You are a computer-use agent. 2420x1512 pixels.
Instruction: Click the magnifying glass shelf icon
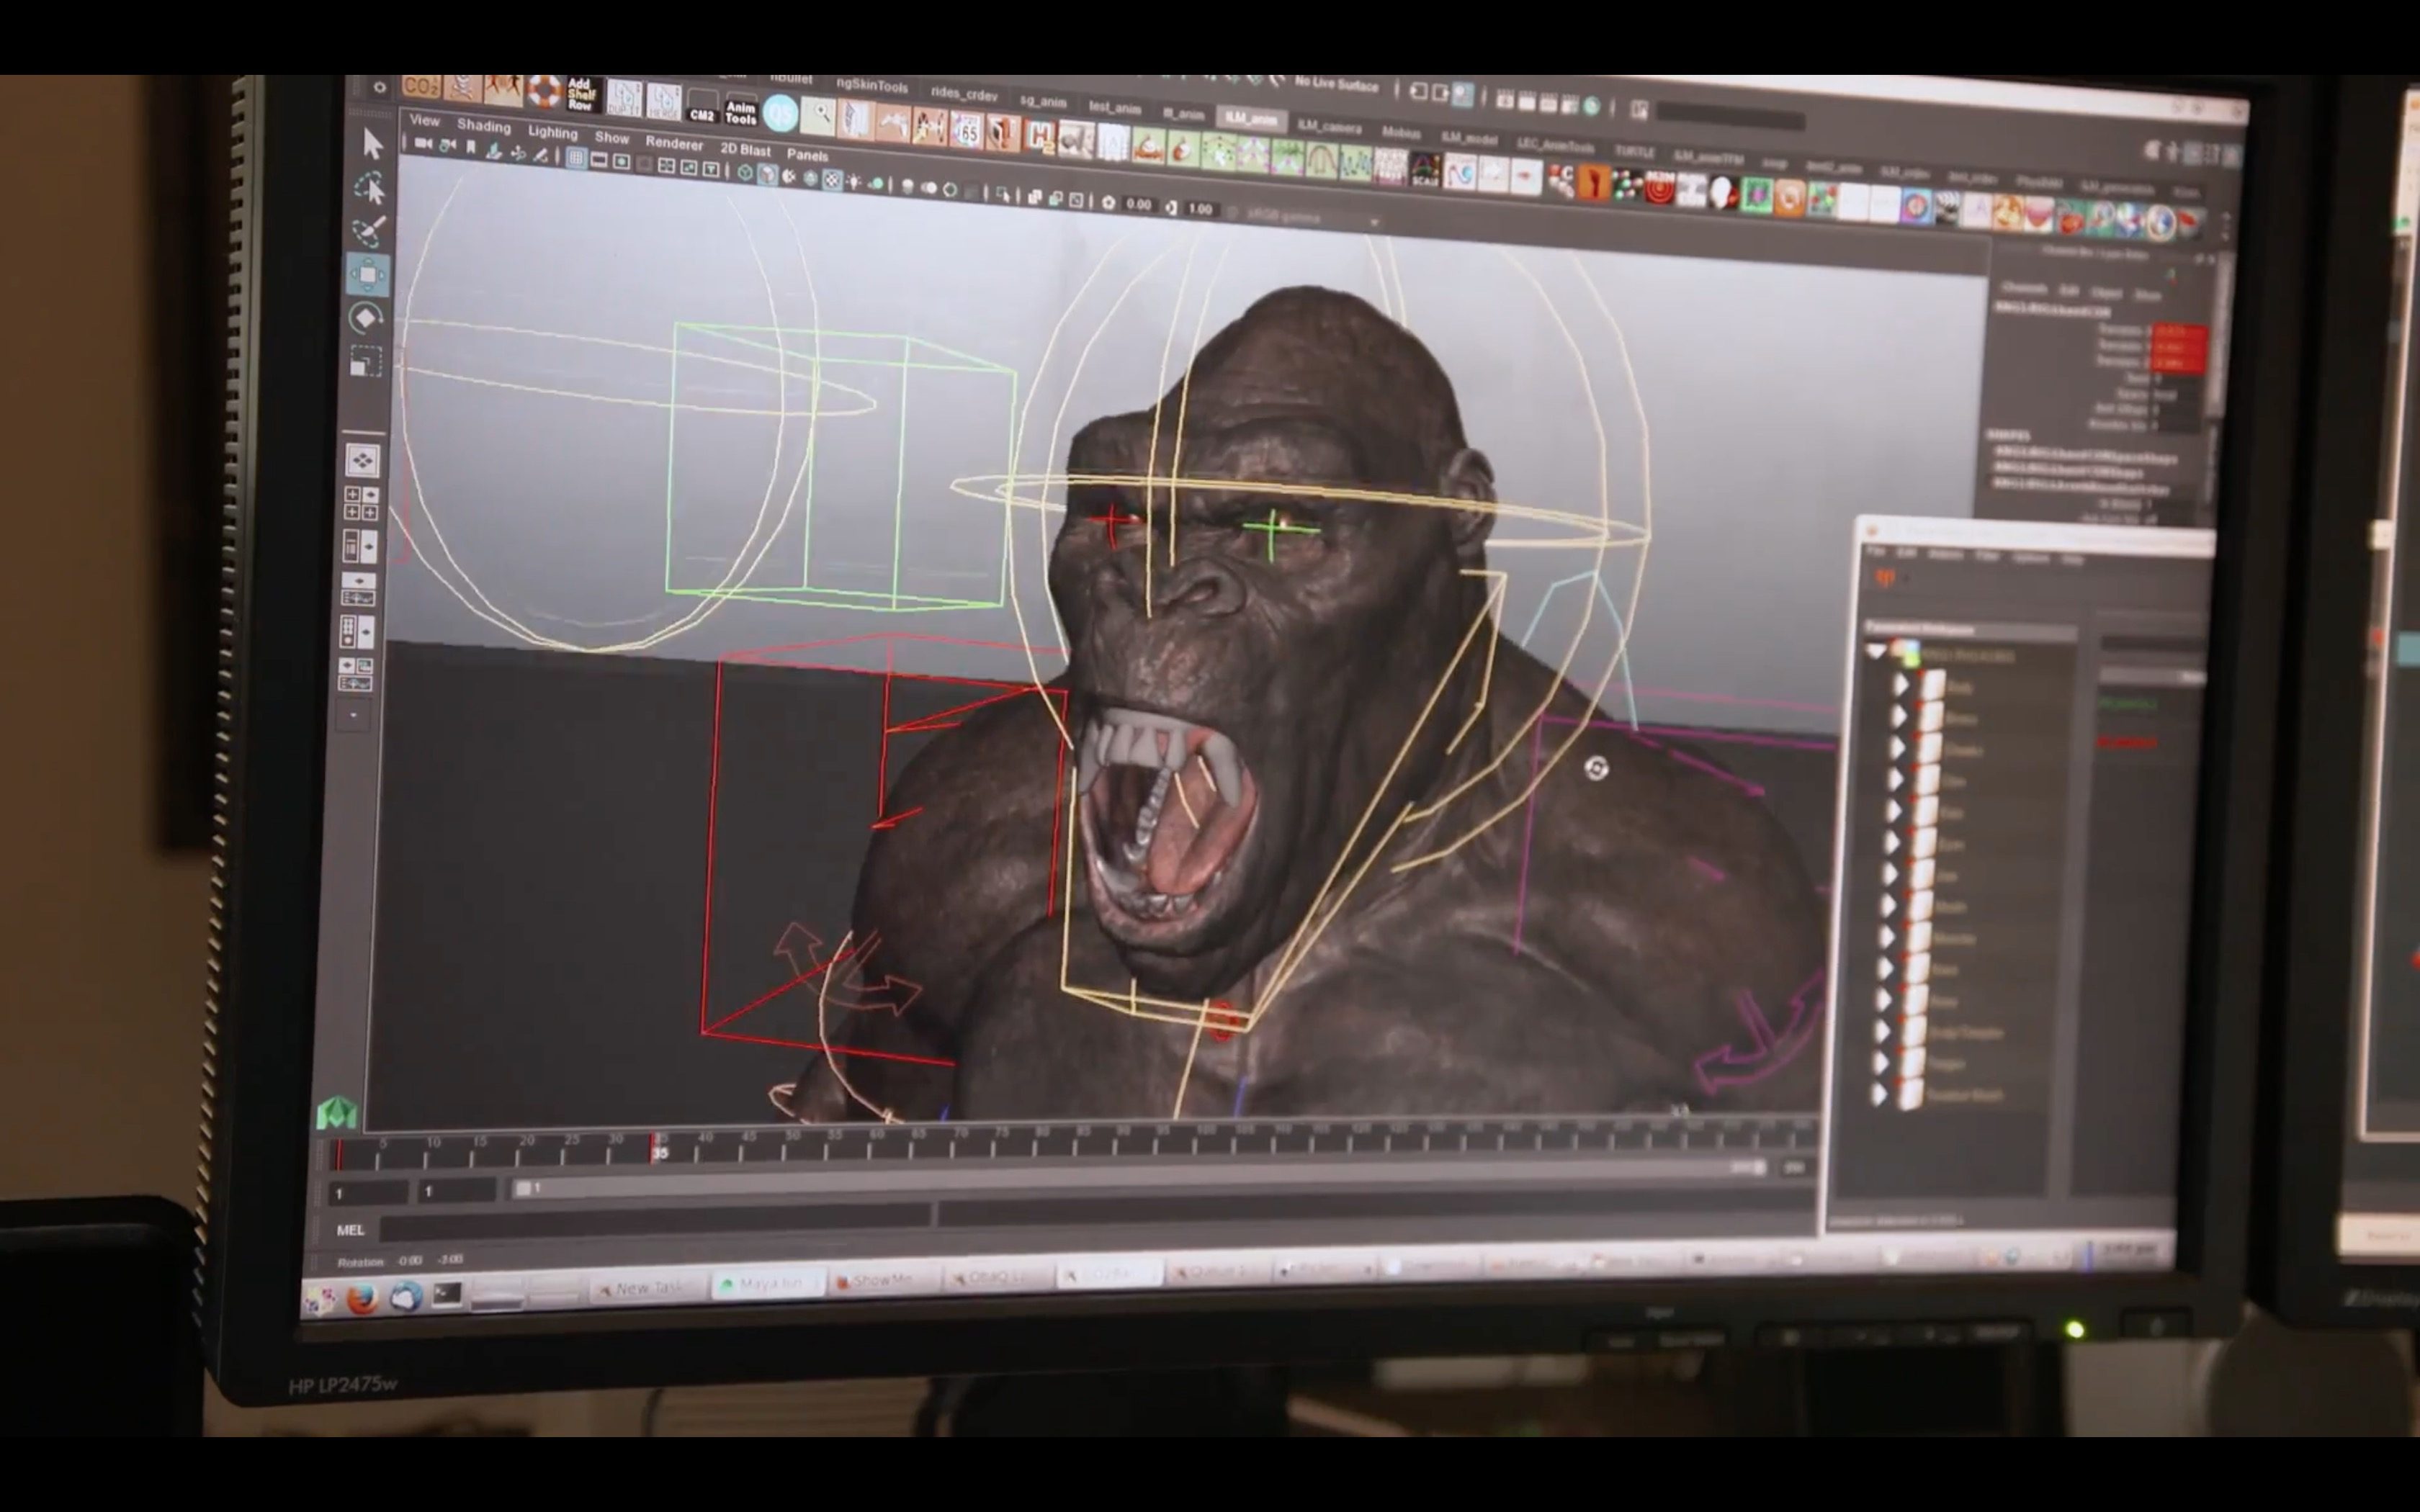click(x=819, y=116)
